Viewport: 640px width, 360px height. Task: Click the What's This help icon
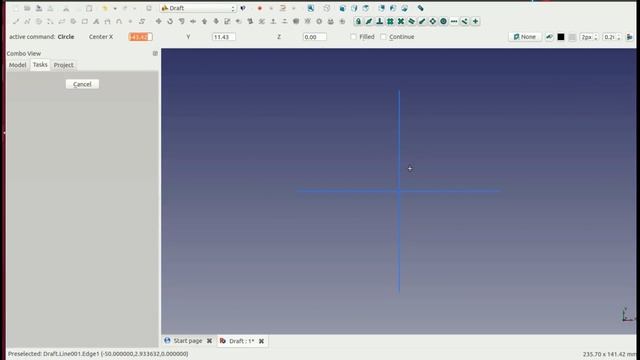pyautogui.click(x=243, y=8)
